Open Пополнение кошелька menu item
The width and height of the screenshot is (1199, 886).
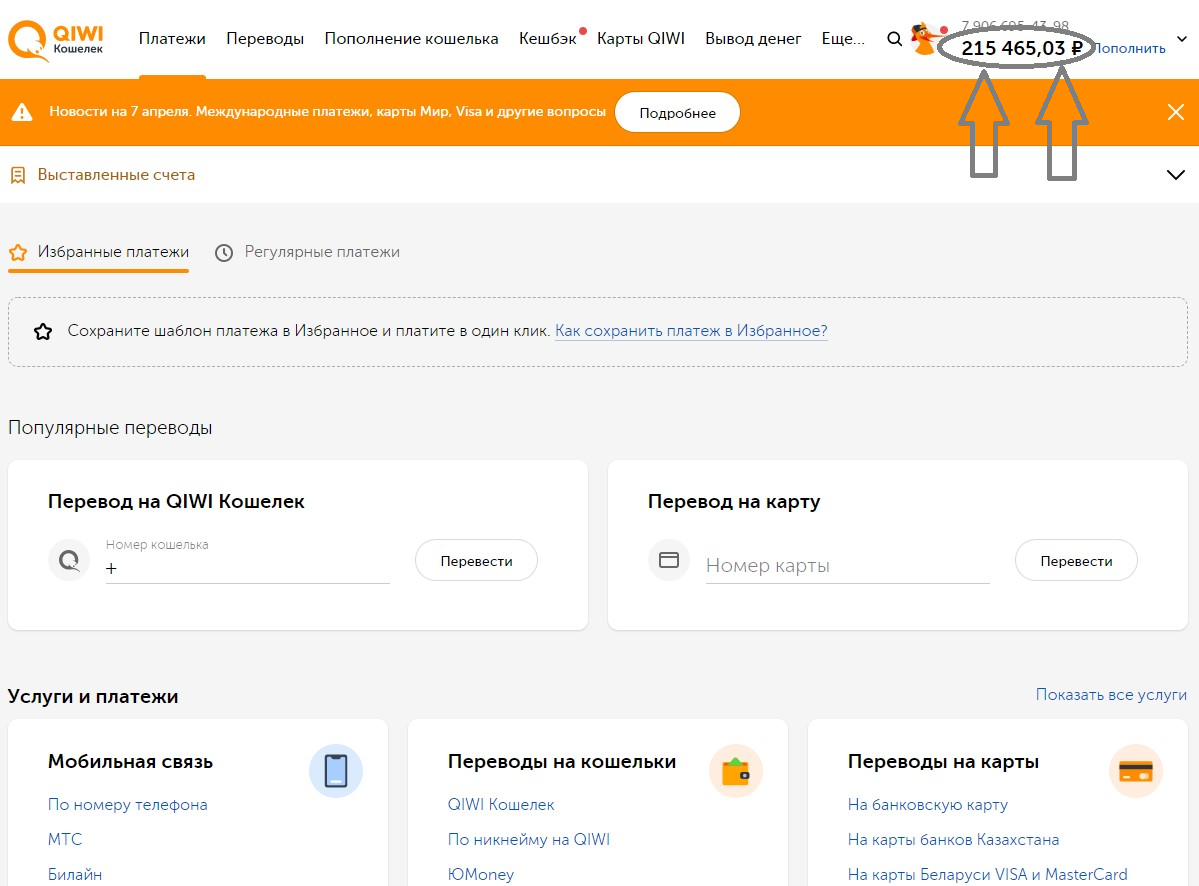click(411, 38)
